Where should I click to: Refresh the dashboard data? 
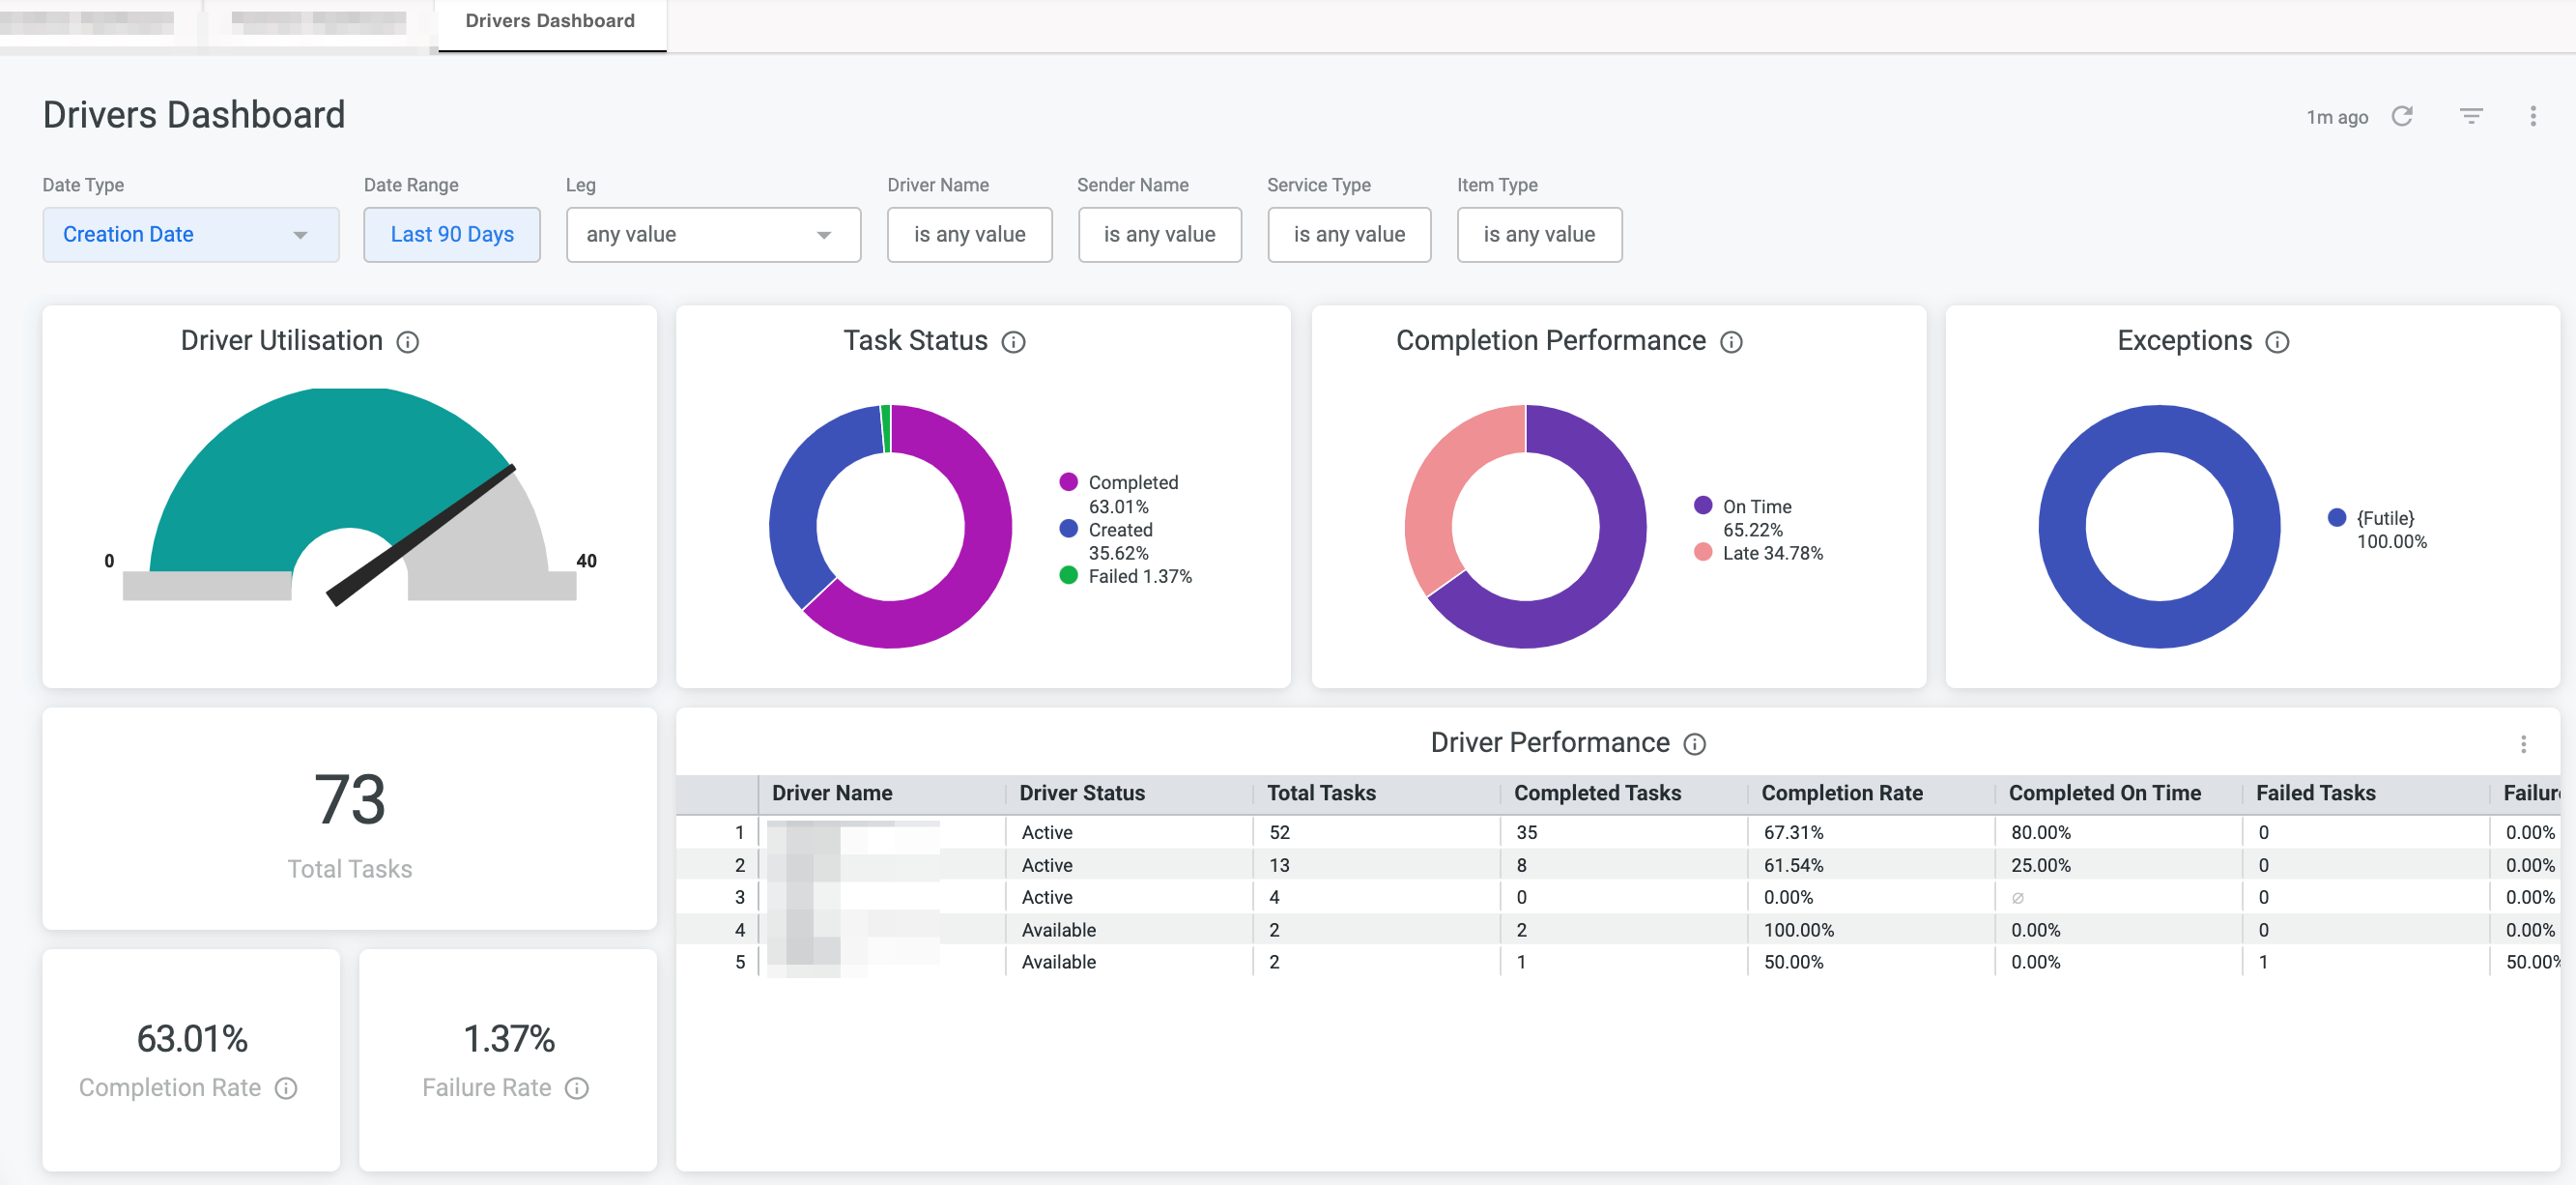tap(2401, 116)
